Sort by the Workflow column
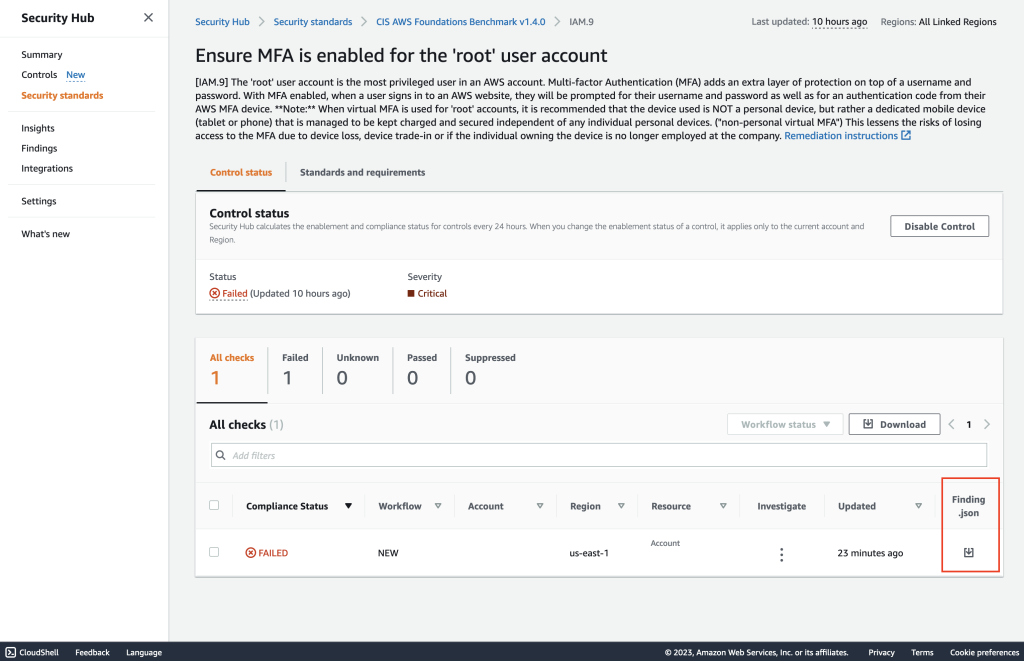 click(438, 506)
